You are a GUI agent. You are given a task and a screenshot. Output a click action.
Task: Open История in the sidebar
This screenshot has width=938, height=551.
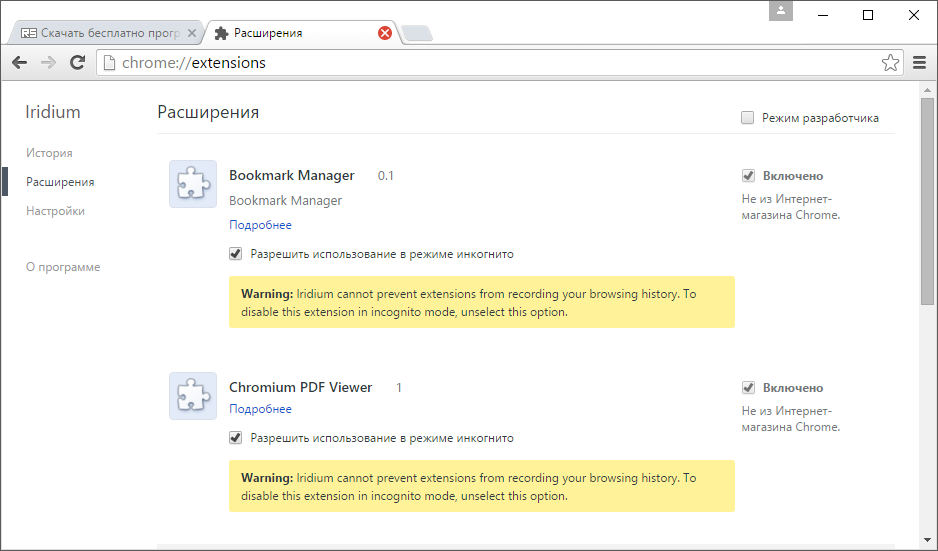49,153
